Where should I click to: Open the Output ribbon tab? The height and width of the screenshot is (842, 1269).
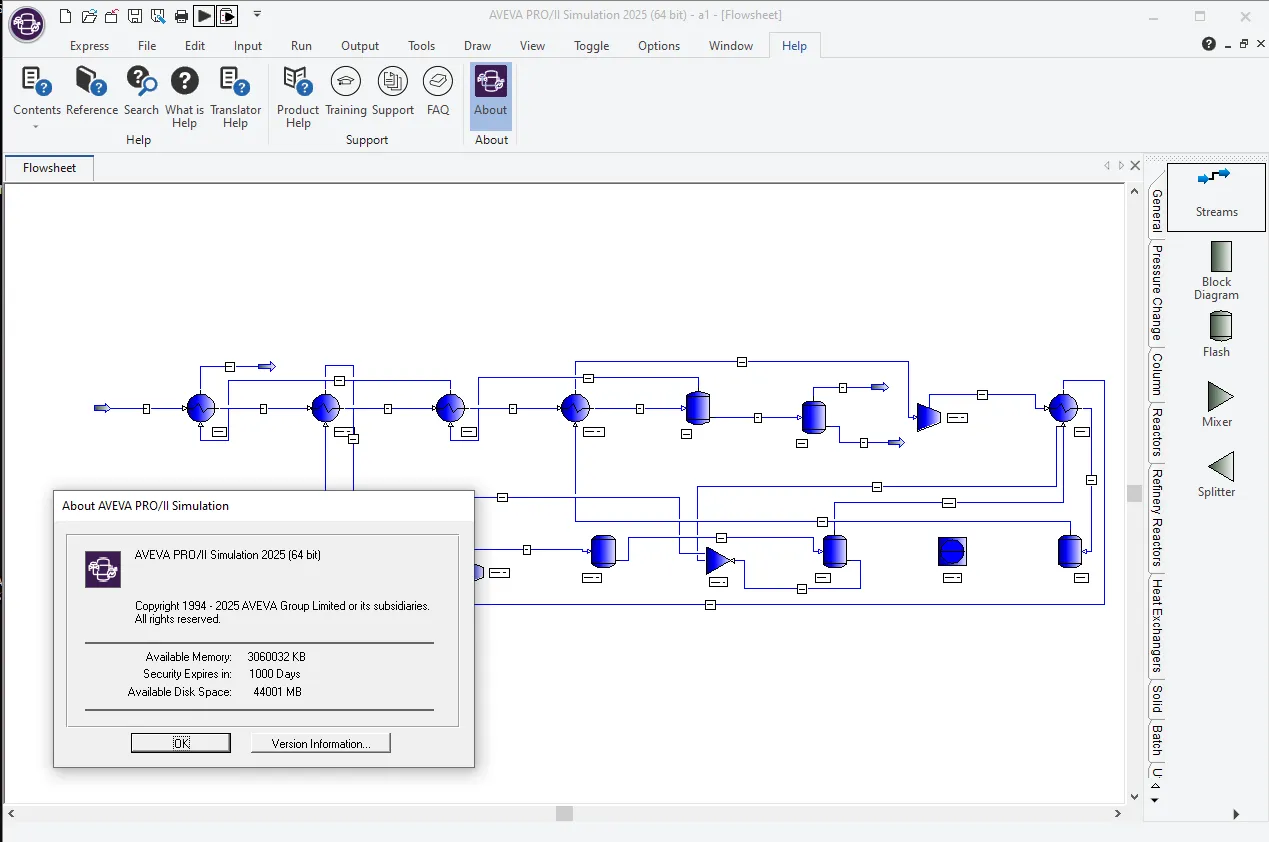[x=360, y=46]
